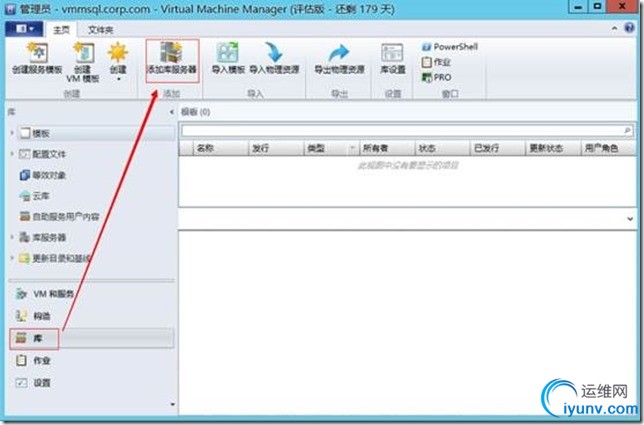Open the 库 workspace

[x=92, y=338]
